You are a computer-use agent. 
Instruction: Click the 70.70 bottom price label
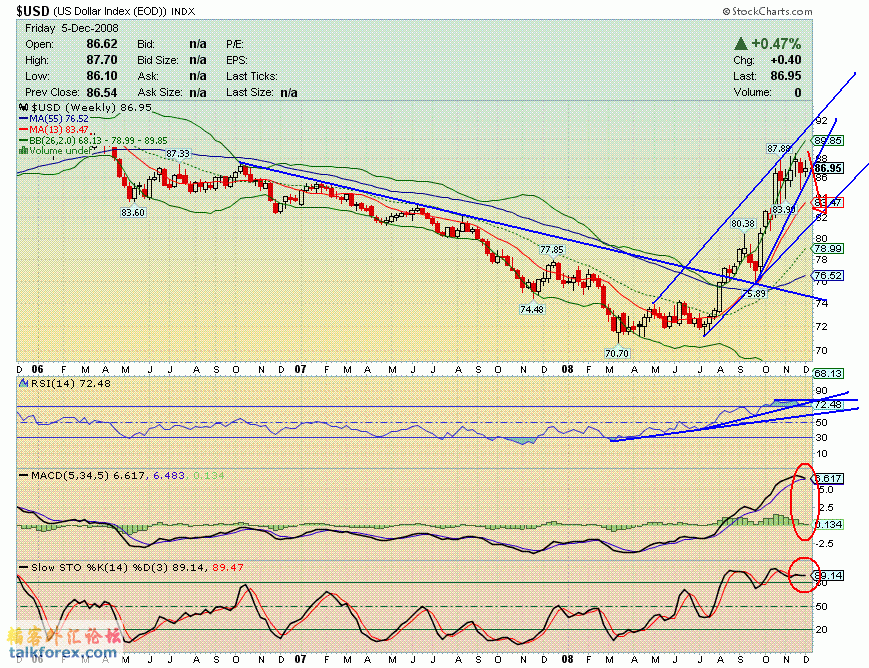tap(617, 353)
